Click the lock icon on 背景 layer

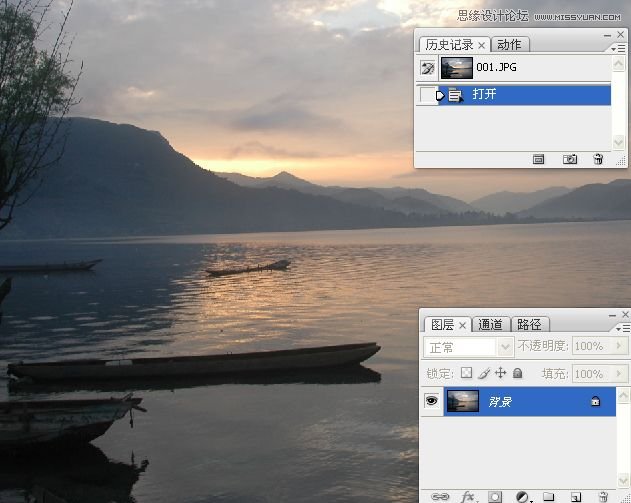click(x=595, y=401)
